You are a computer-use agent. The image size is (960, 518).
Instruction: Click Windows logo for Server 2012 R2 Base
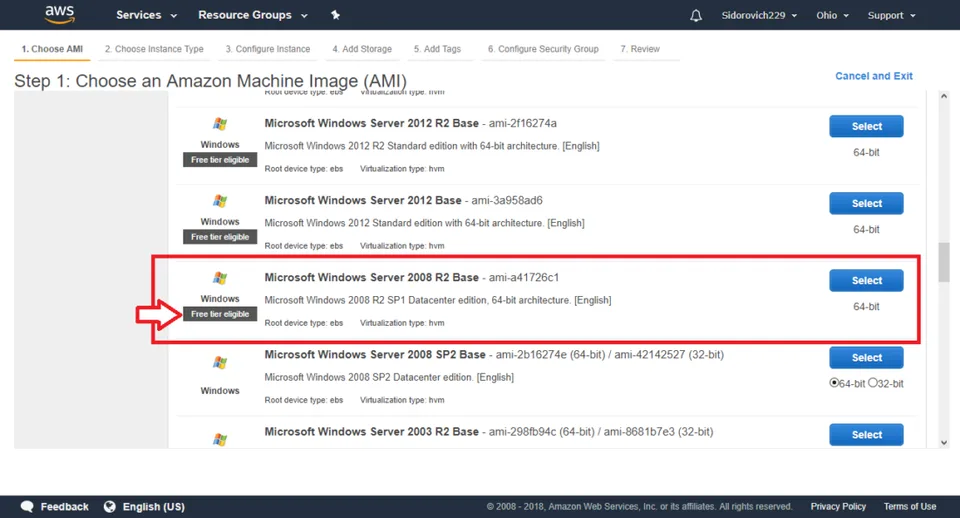(220, 124)
